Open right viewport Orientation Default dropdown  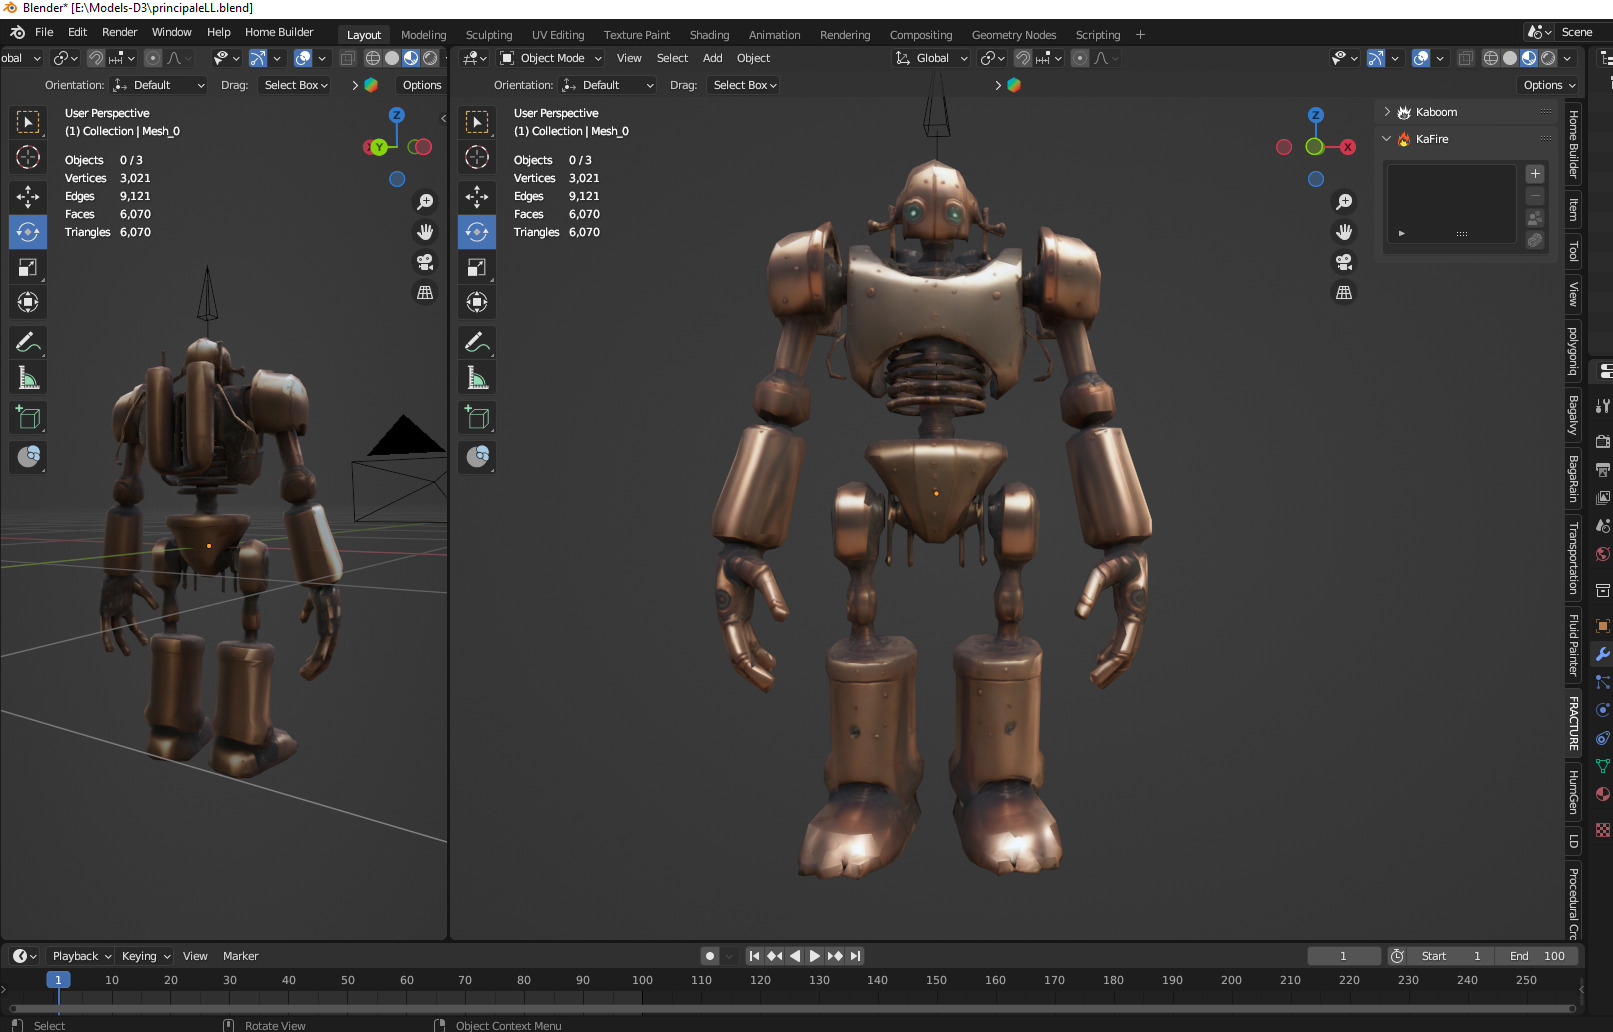[607, 85]
